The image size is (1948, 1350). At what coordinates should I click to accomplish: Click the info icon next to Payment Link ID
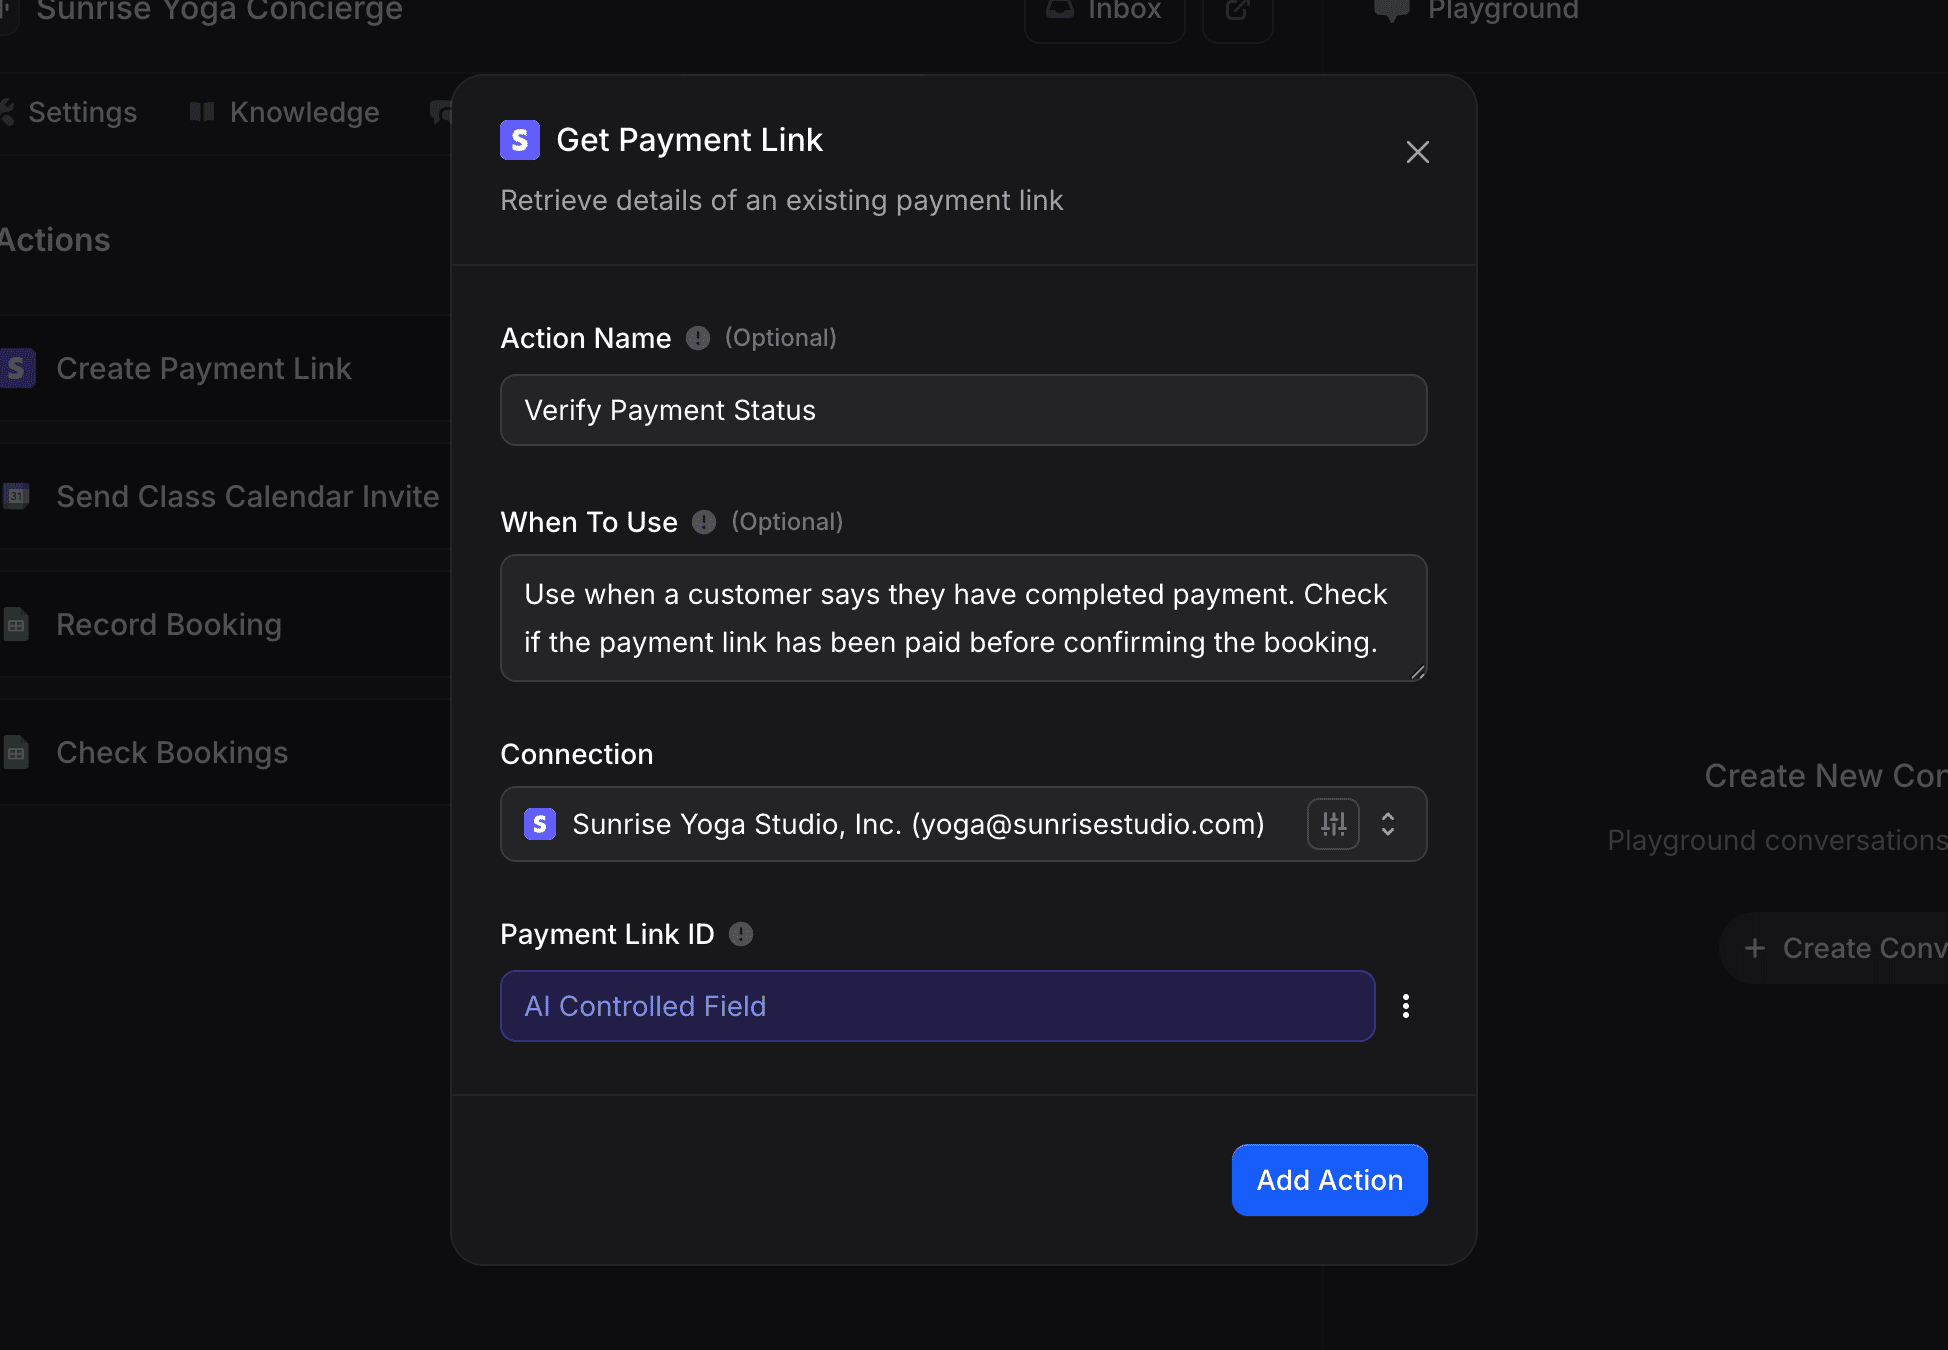(740, 934)
